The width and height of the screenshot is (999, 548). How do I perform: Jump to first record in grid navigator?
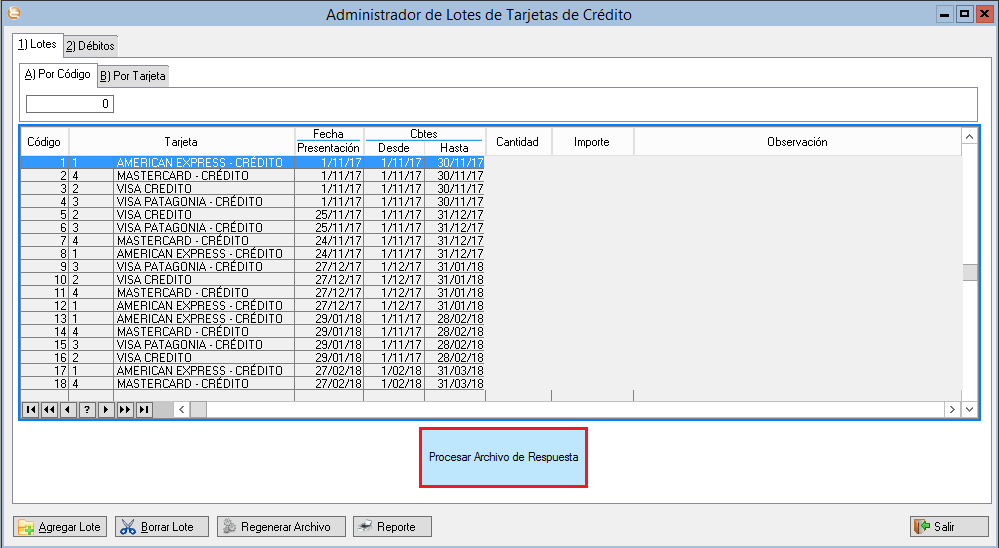(30, 410)
